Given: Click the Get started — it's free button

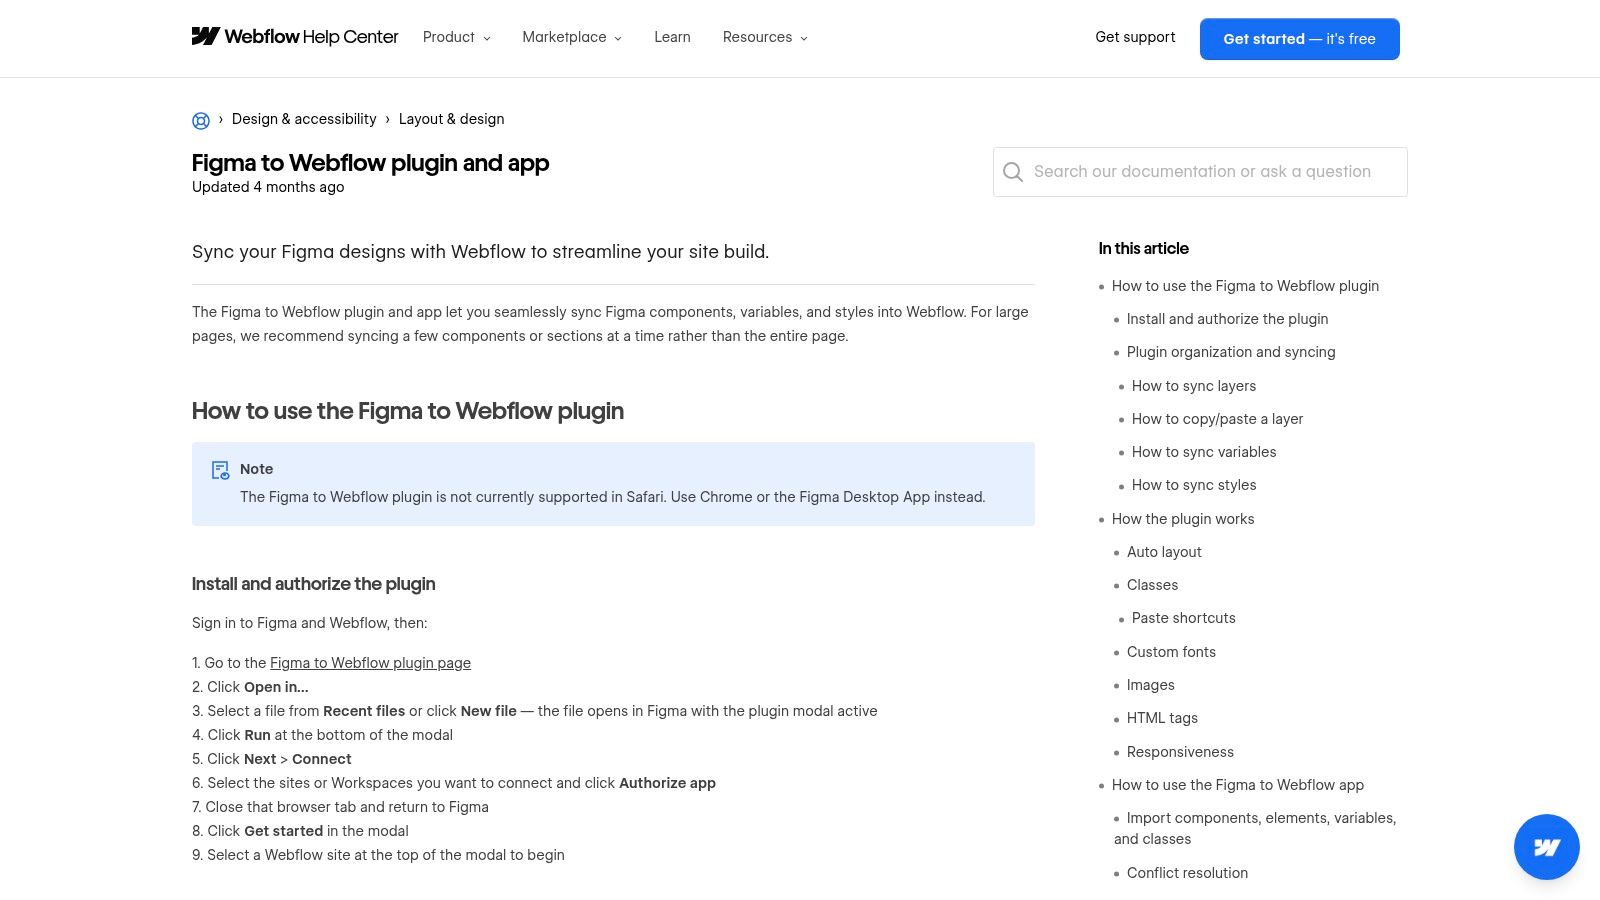Looking at the screenshot, I should pyautogui.click(x=1299, y=39).
